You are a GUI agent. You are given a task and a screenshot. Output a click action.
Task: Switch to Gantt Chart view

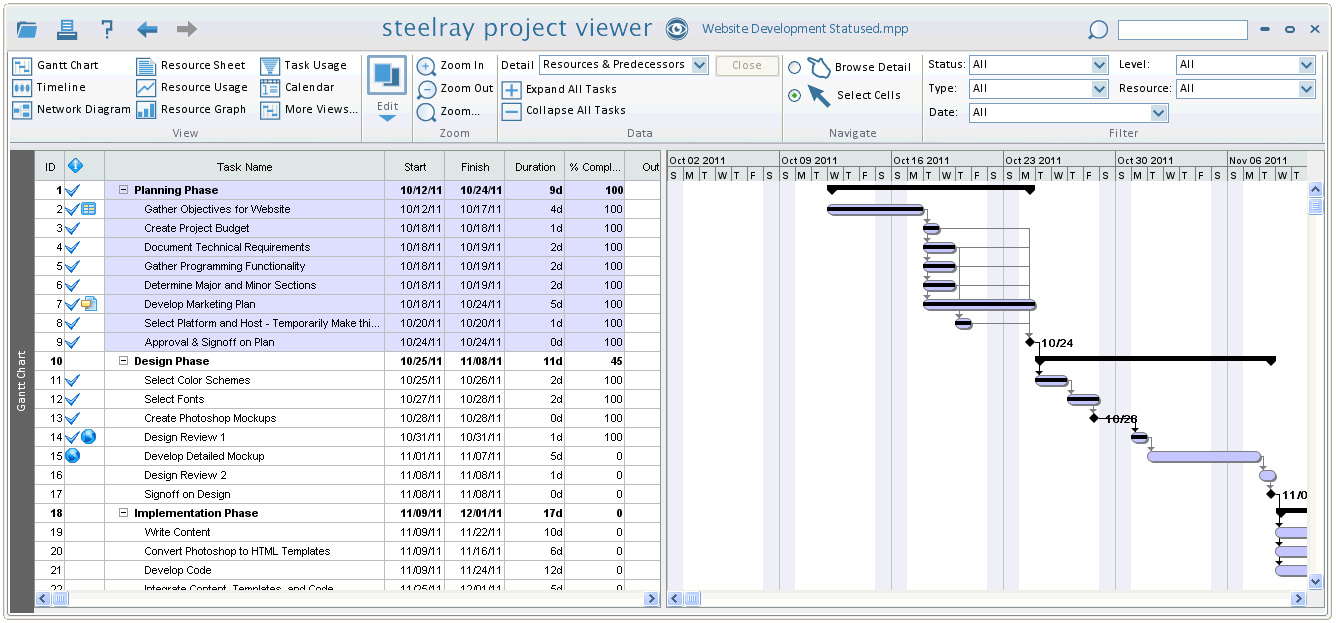55,65
